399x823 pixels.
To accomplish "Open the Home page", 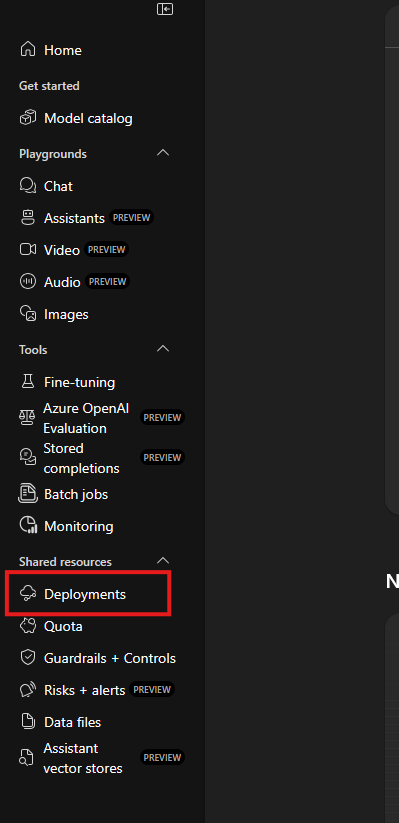I will point(63,50).
